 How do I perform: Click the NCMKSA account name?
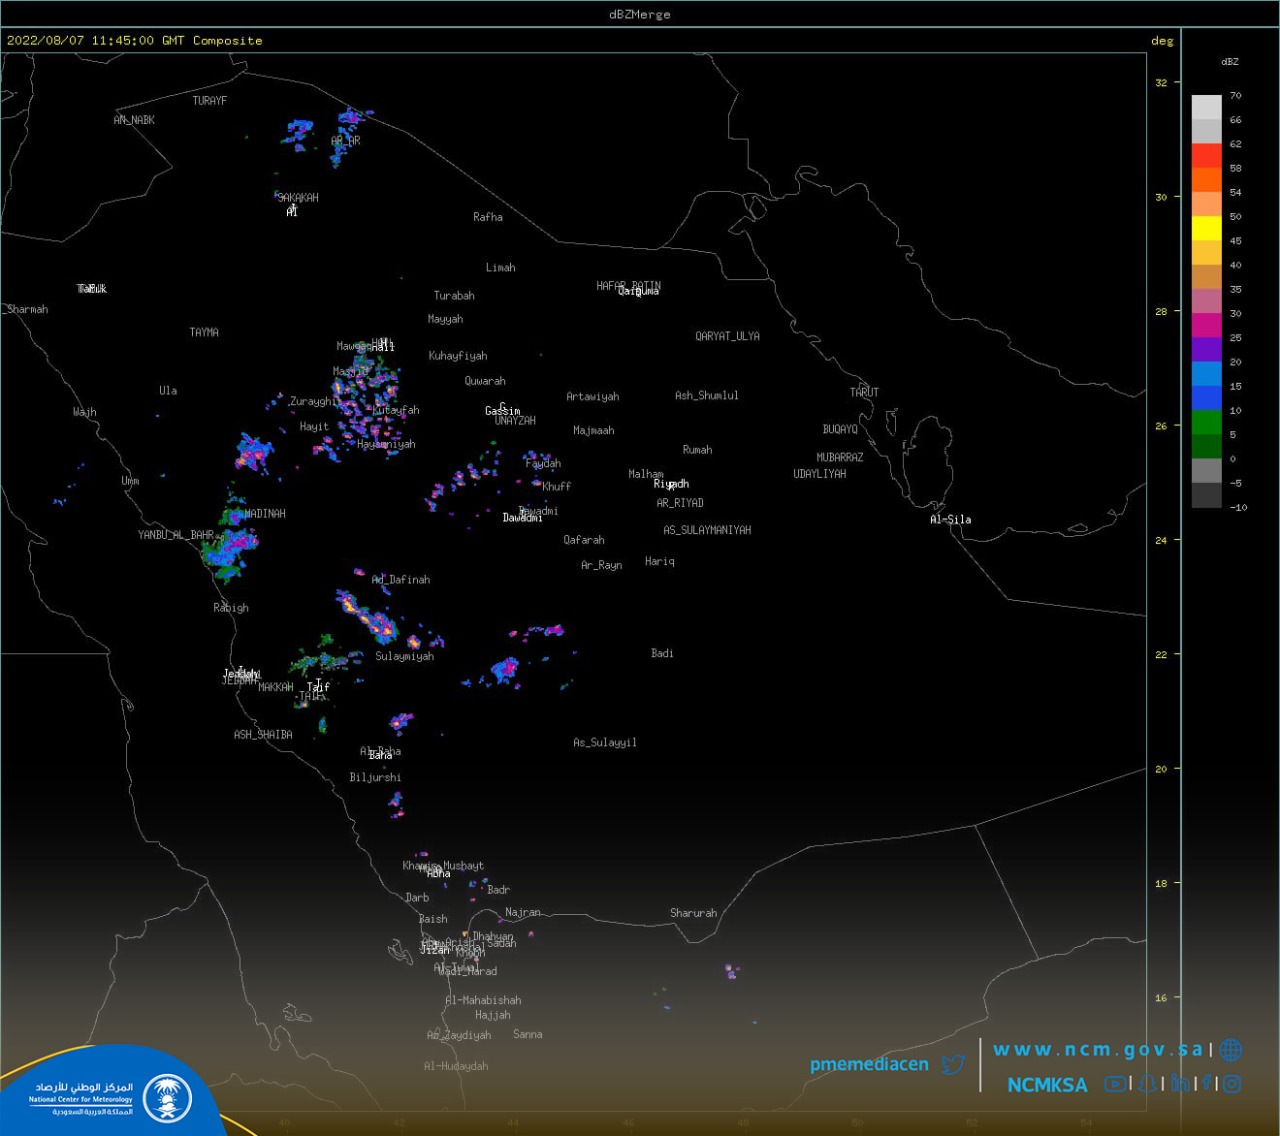pyautogui.click(x=1047, y=1085)
